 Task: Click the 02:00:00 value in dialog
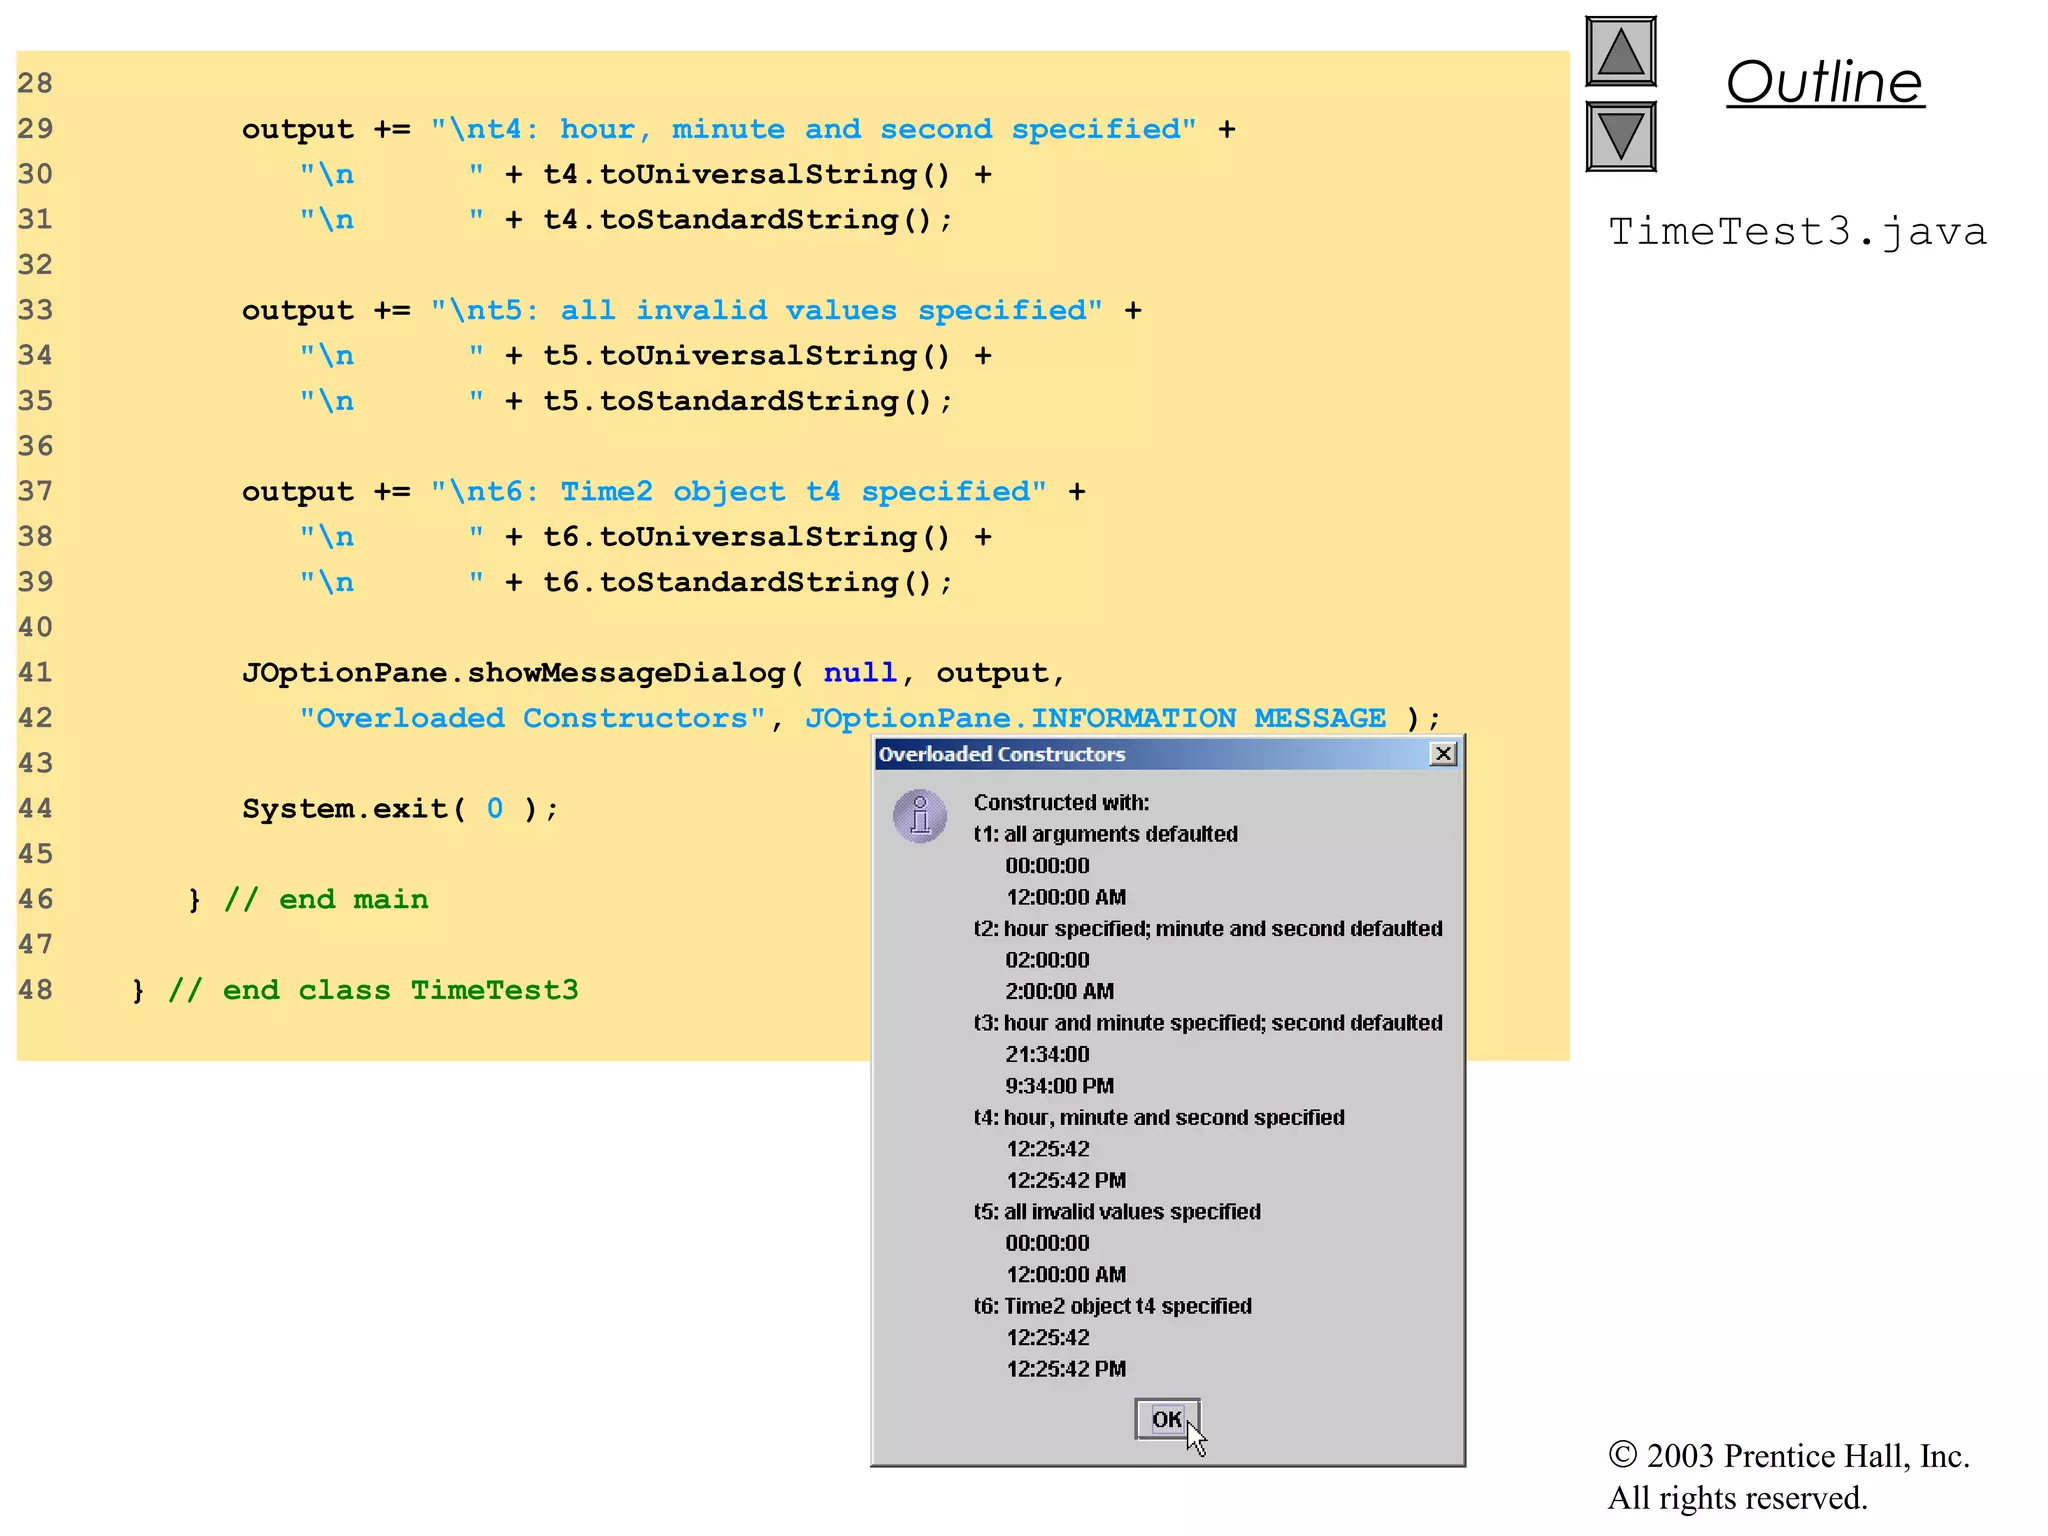coord(1048,960)
